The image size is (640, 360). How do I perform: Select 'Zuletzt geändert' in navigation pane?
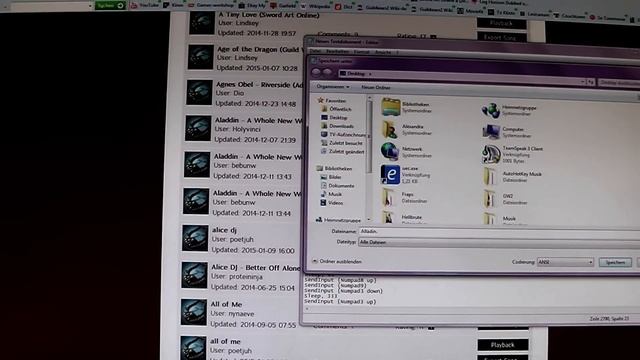point(342,152)
